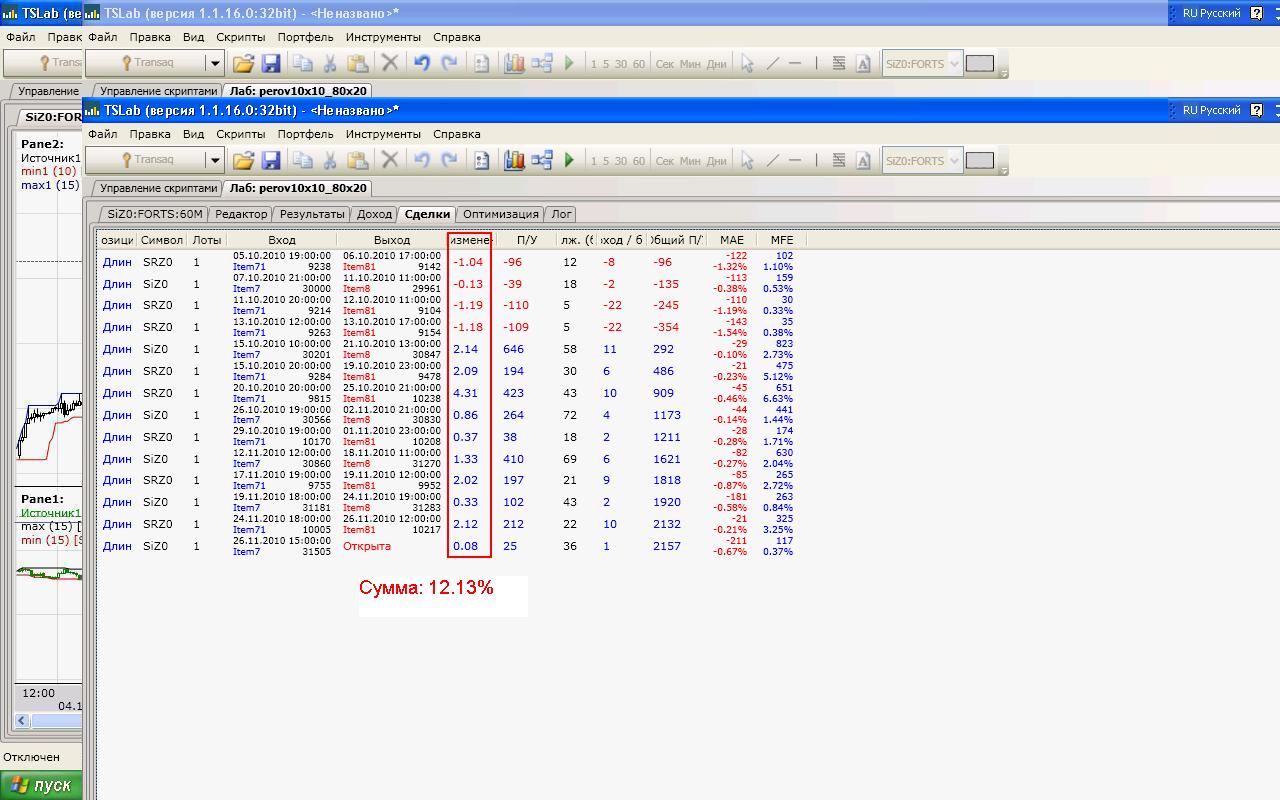Click the gray color swatch in front toolbar
This screenshot has width=1280, height=800.
click(x=979, y=160)
